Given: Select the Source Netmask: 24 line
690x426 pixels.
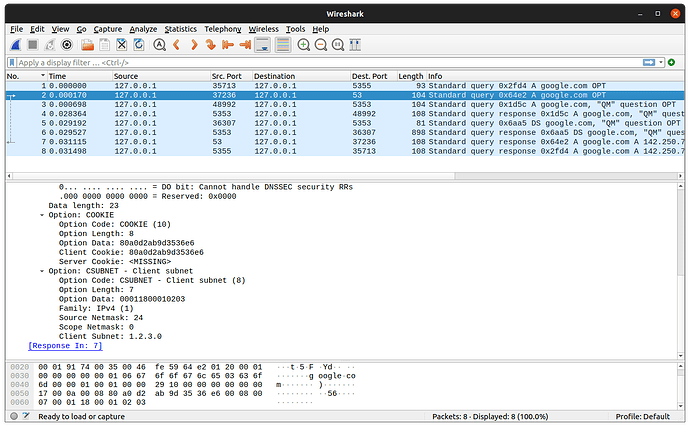Looking at the screenshot, I should [101, 318].
